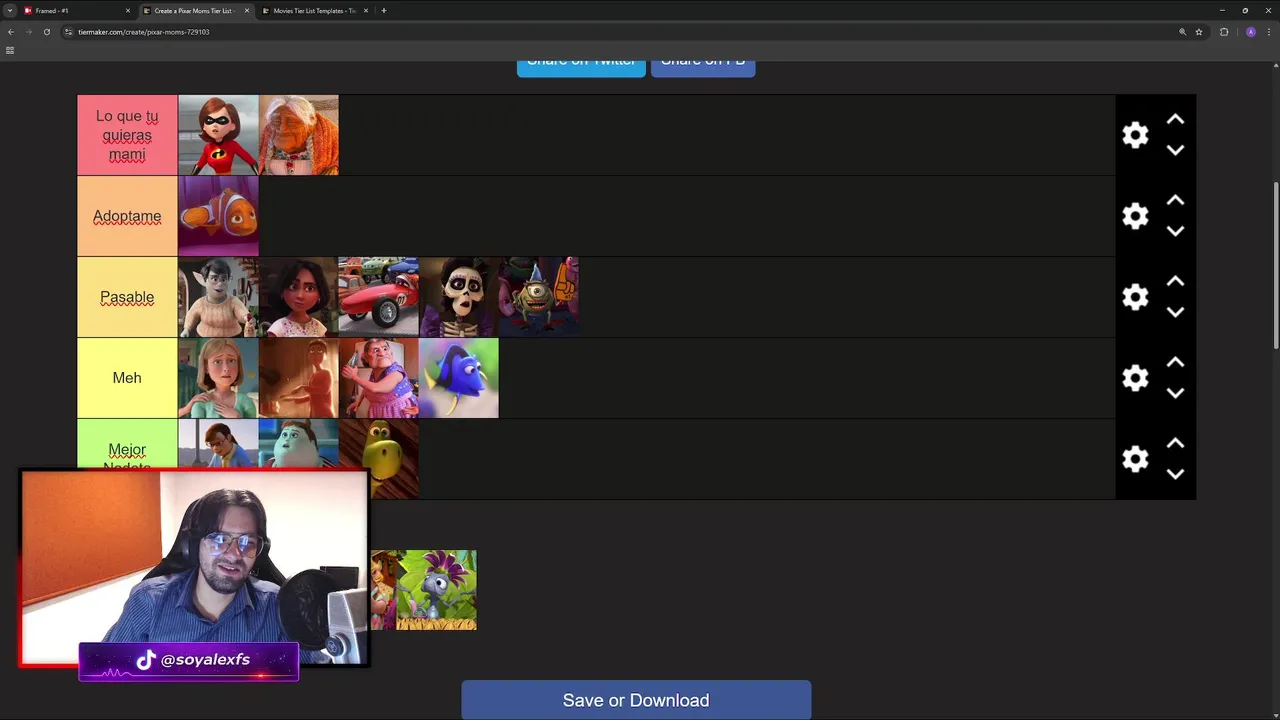Image resolution: width=1280 pixels, height=720 pixels.
Task: Select the purple ant queen image below the tiers
Action: click(437, 590)
